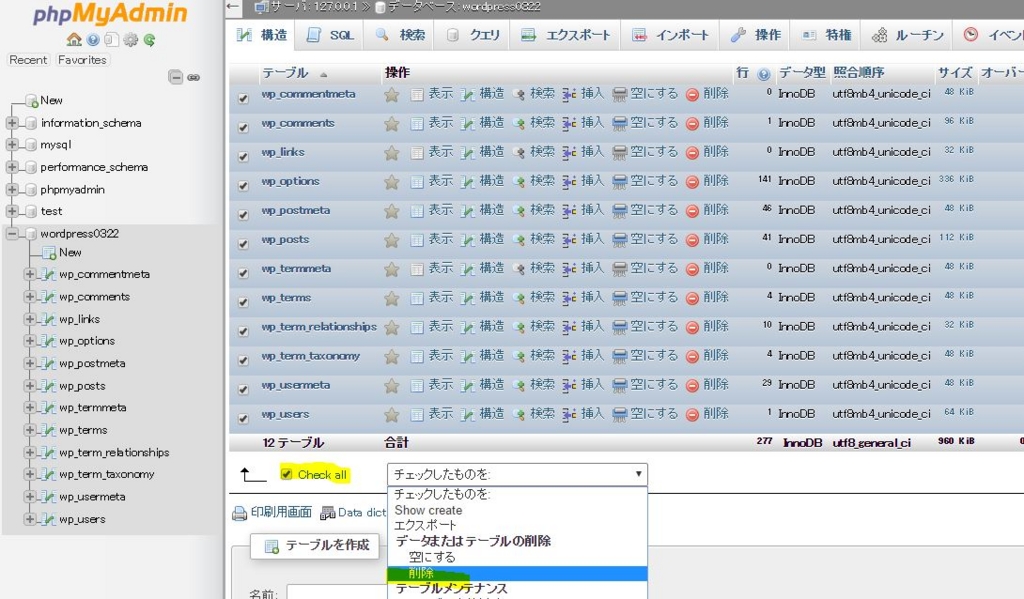
Task: Uncheck the wp_posts row checkbox
Action: (x=243, y=244)
